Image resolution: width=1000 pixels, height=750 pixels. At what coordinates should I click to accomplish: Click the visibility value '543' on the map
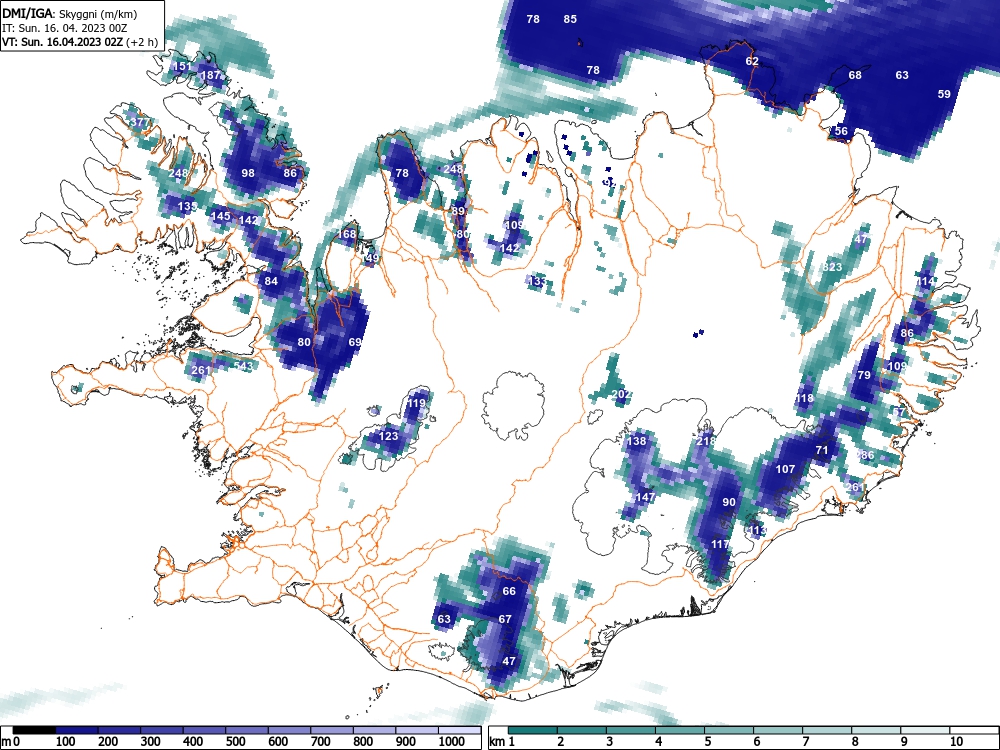click(x=243, y=365)
